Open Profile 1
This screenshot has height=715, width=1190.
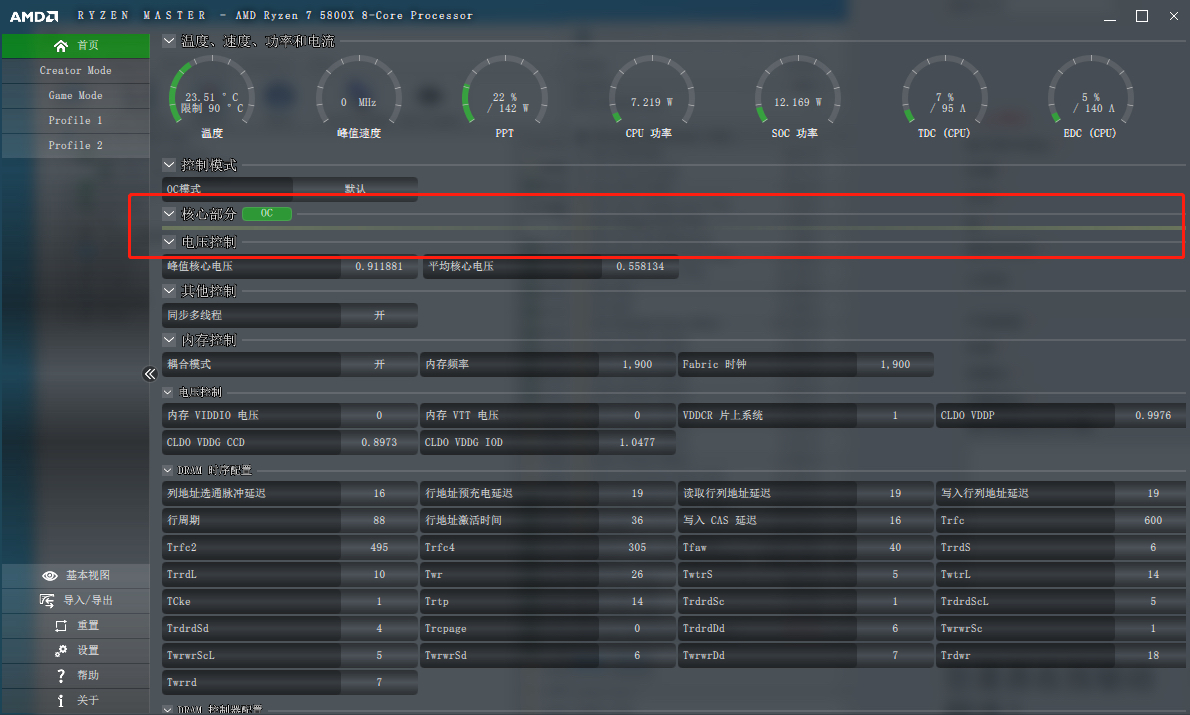click(x=76, y=121)
